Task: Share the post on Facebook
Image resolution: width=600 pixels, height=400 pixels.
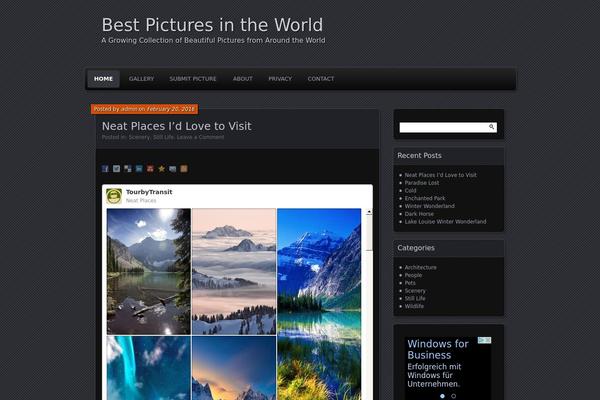Action: click(x=105, y=169)
